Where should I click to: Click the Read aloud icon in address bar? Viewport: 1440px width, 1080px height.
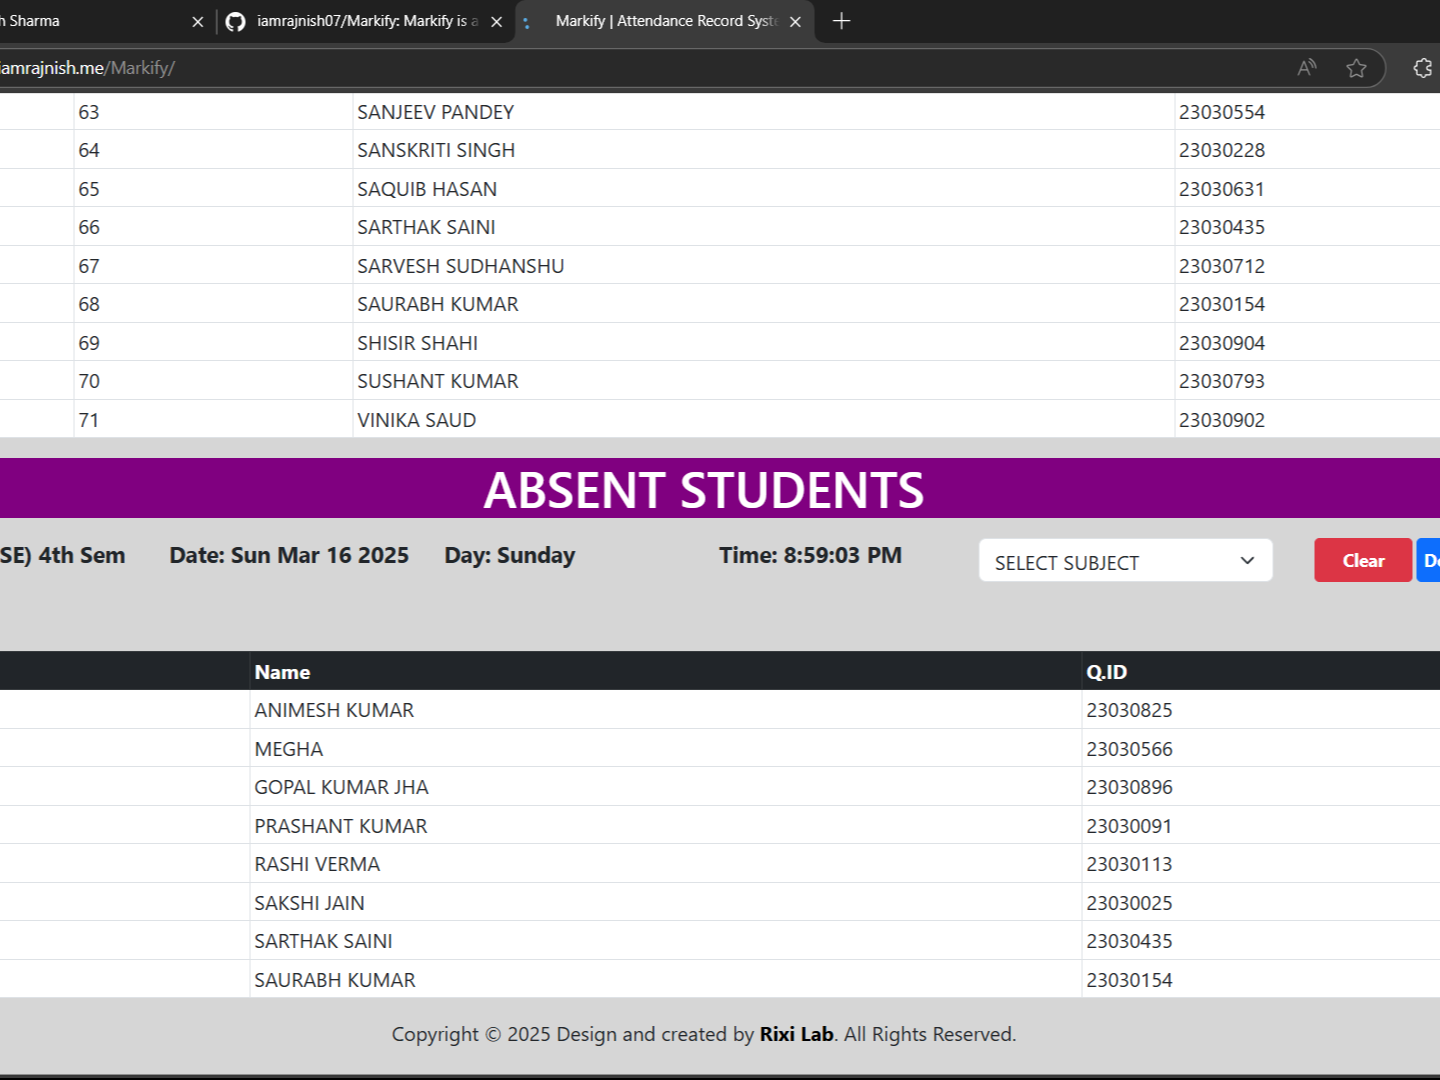click(1306, 68)
